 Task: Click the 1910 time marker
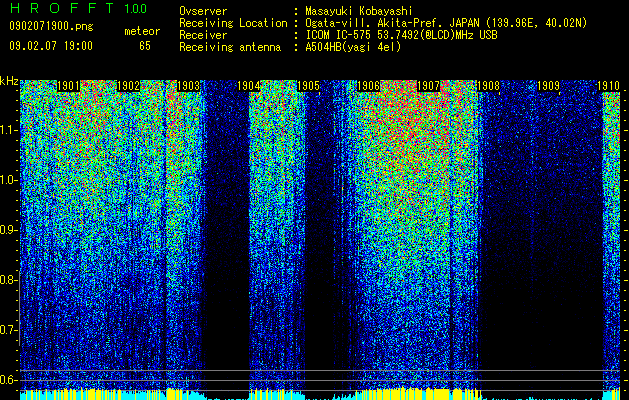609,86
